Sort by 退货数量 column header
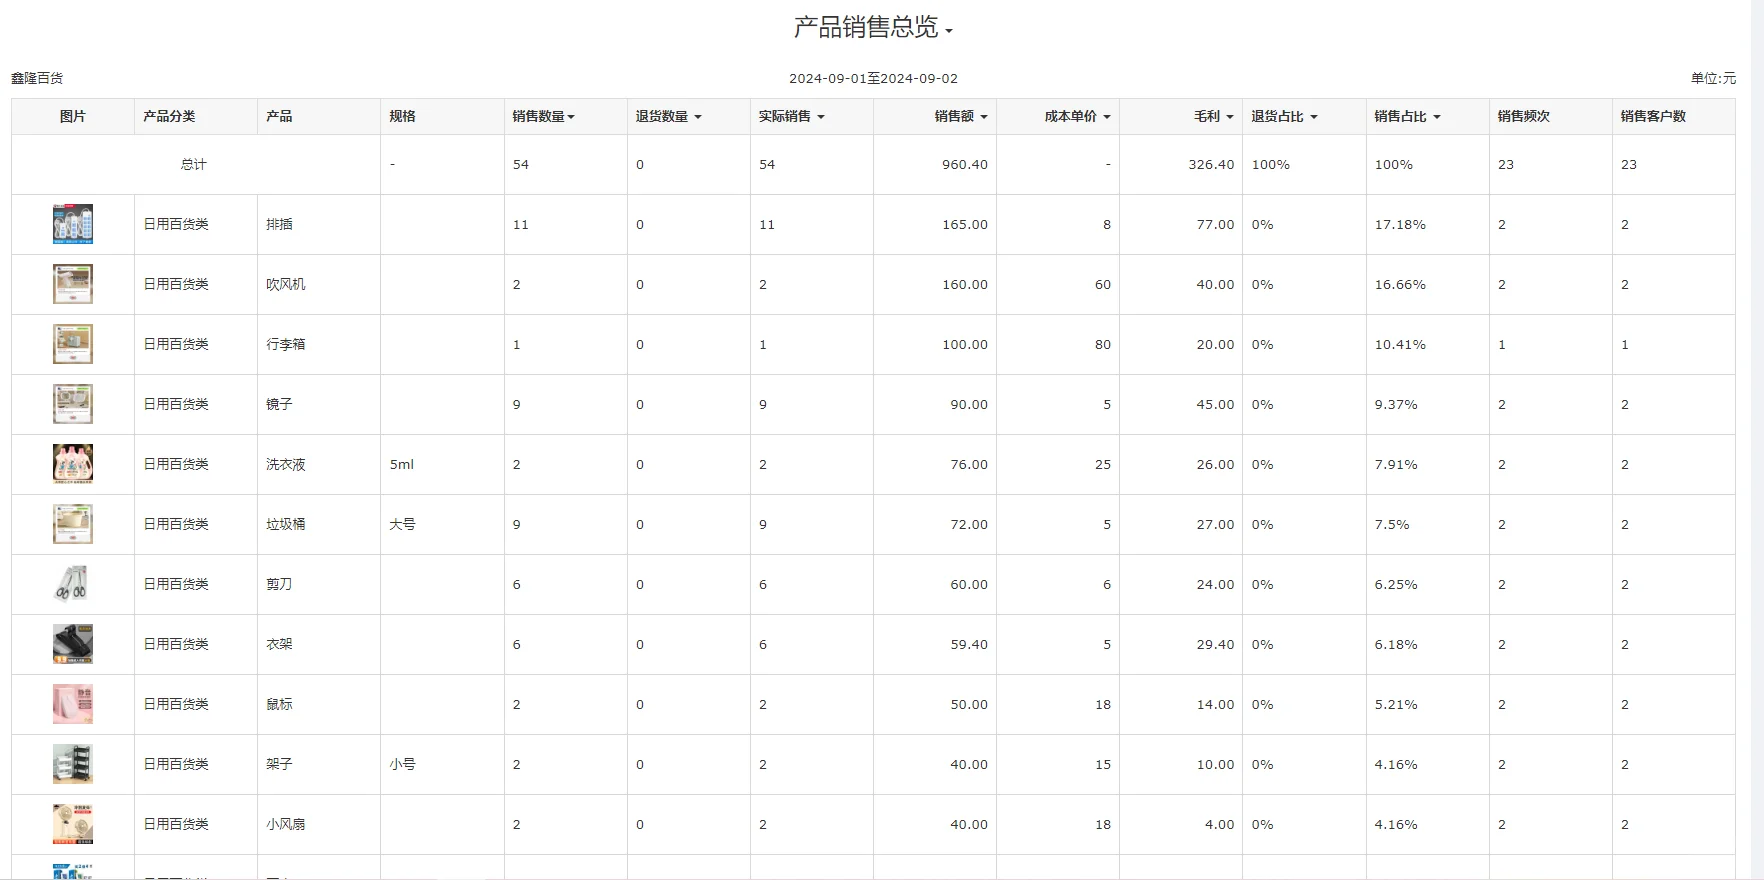The image size is (1764, 880). [668, 116]
